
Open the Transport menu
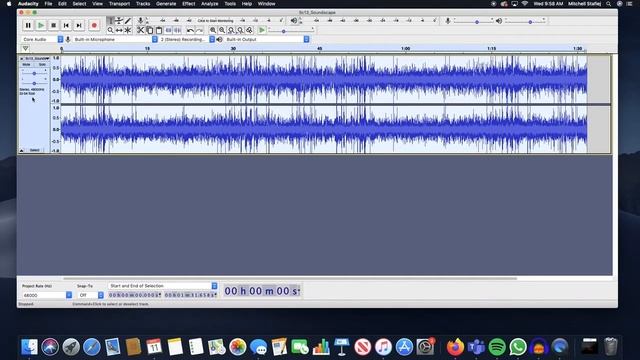tap(119, 4)
